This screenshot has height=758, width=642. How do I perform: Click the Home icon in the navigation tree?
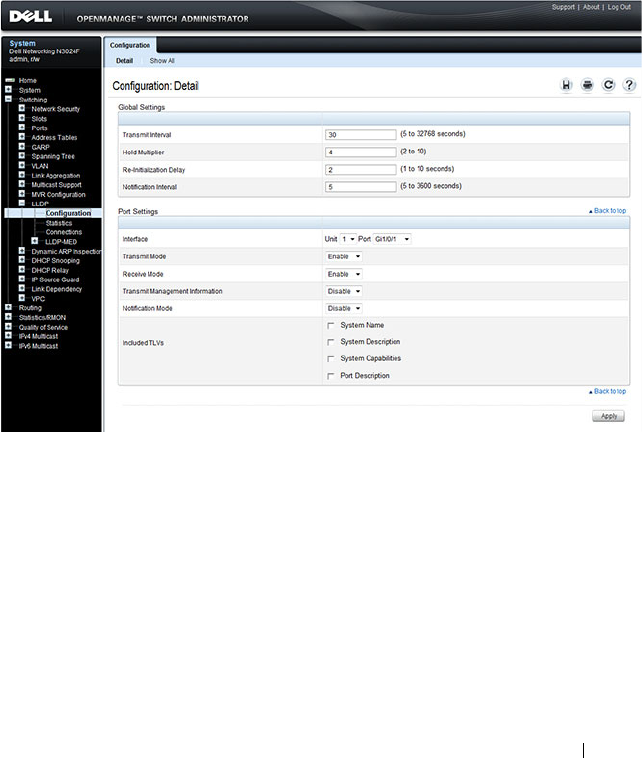coord(9,80)
